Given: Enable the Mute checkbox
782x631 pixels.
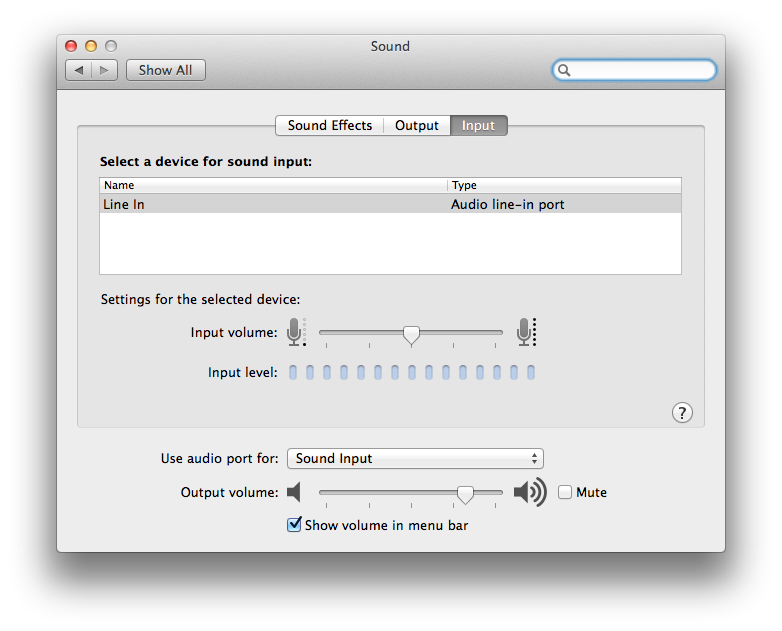Looking at the screenshot, I should click(x=565, y=492).
